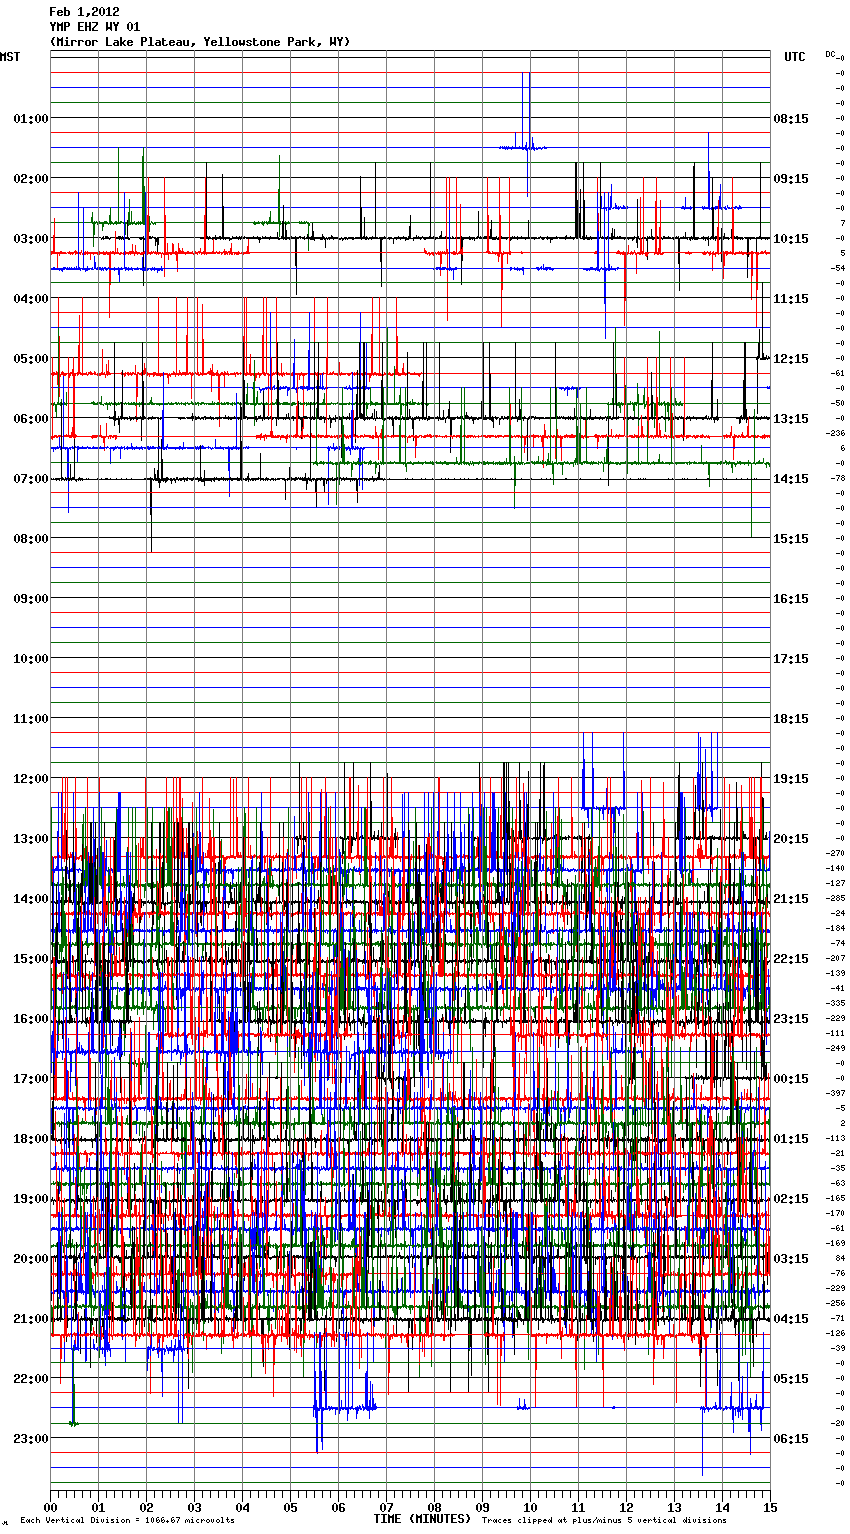Click the DC offset value -397
The image size is (850, 1534).
click(835, 1093)
